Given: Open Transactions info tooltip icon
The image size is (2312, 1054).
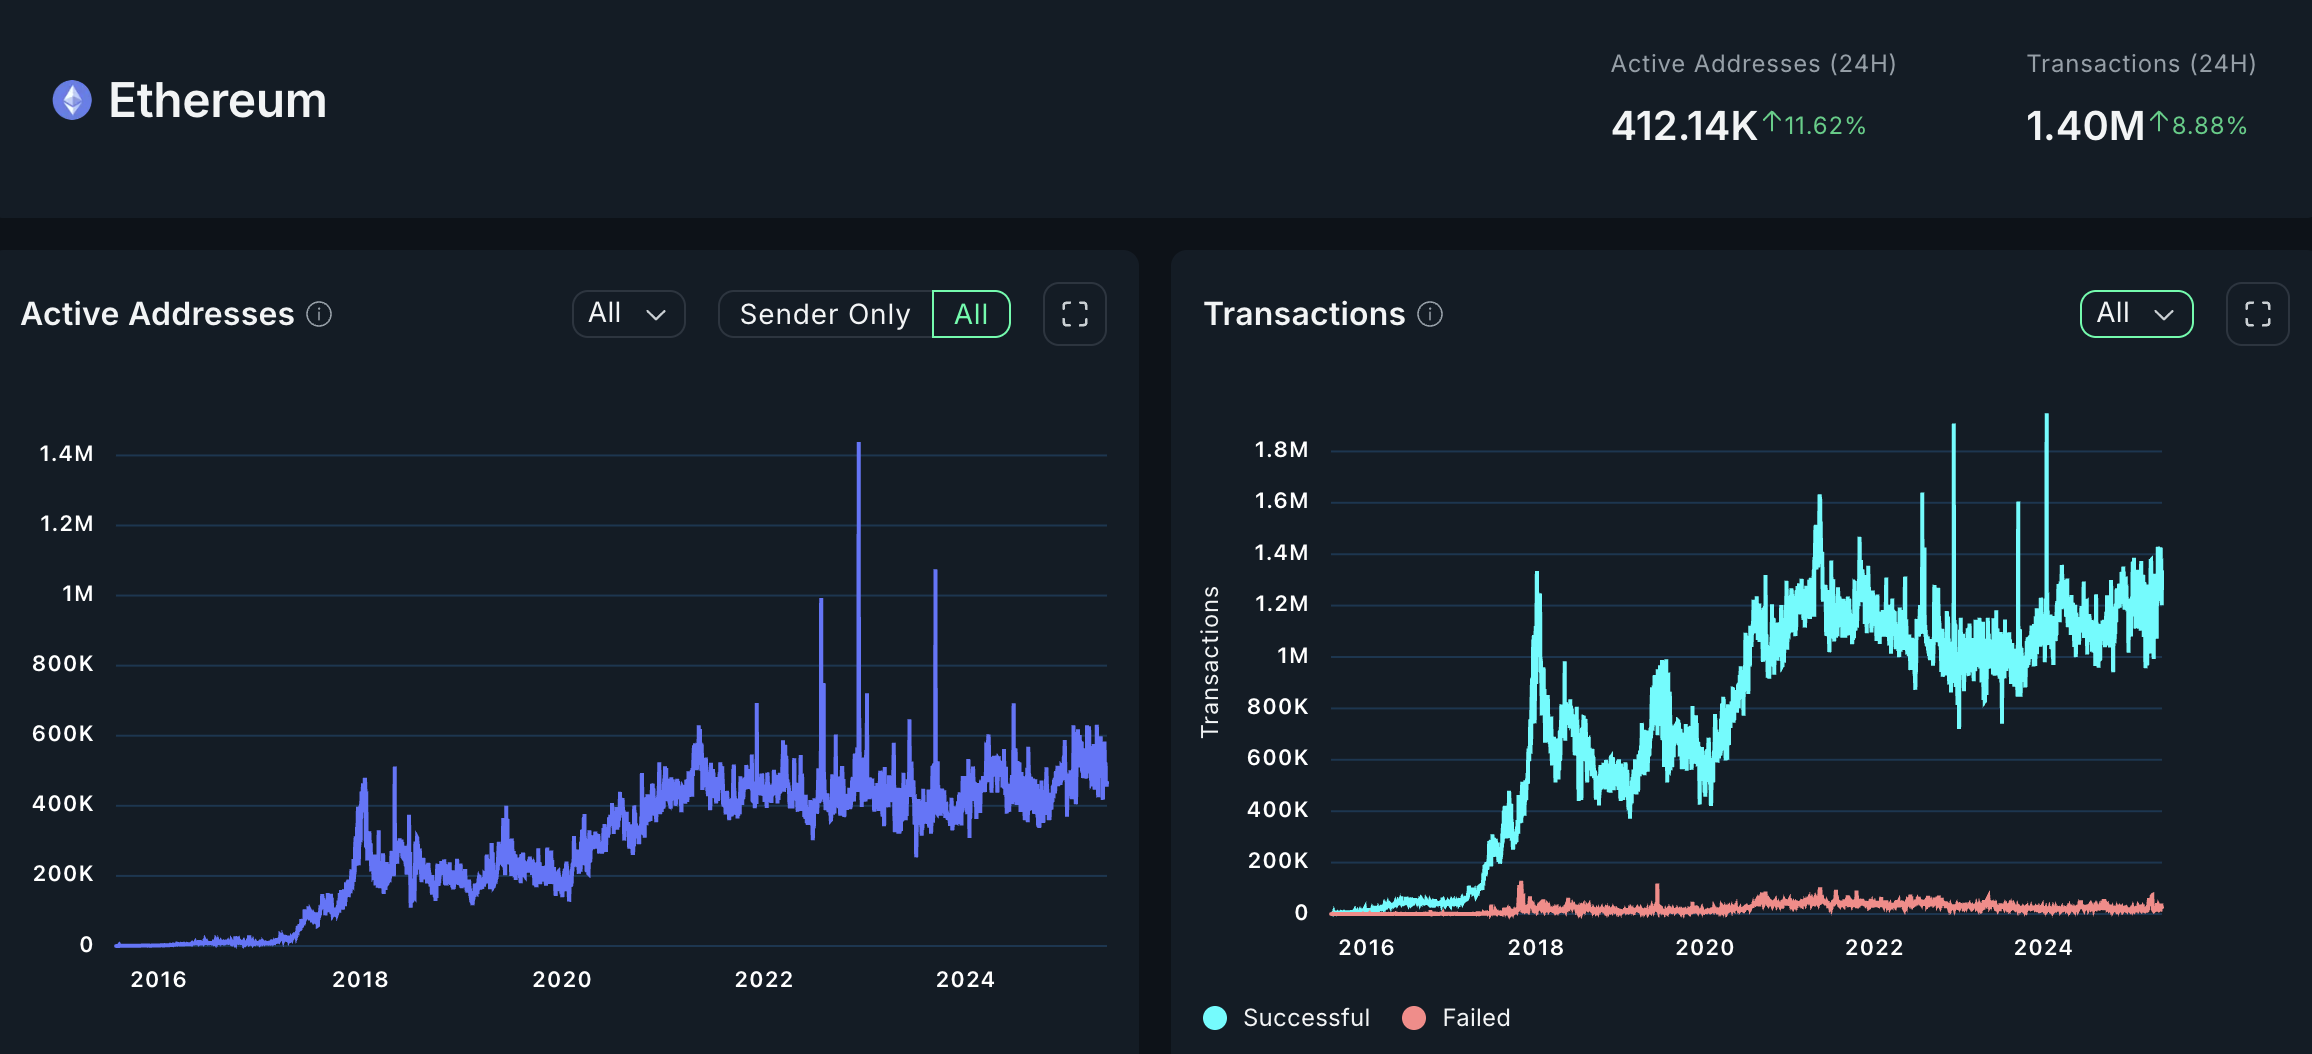Looking at the screenshot, I should click(x=1430, y=314).
